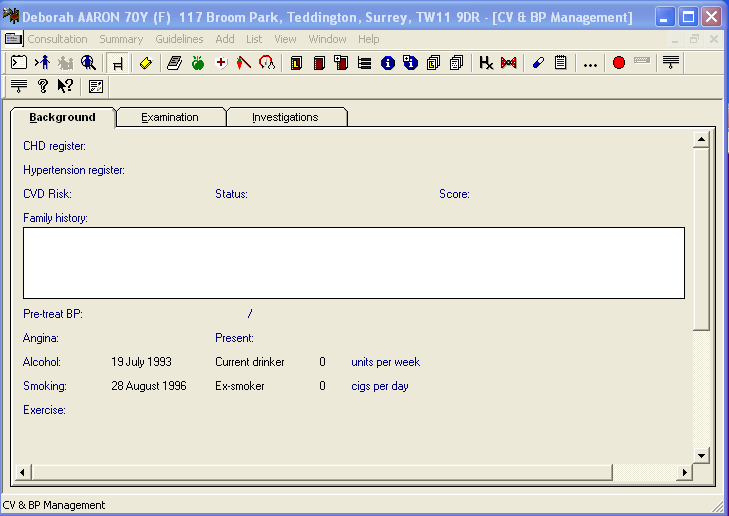This screenshot has width=729, height=516.
Task: Click the question mark help icon
Action: (x=43, y=87)
